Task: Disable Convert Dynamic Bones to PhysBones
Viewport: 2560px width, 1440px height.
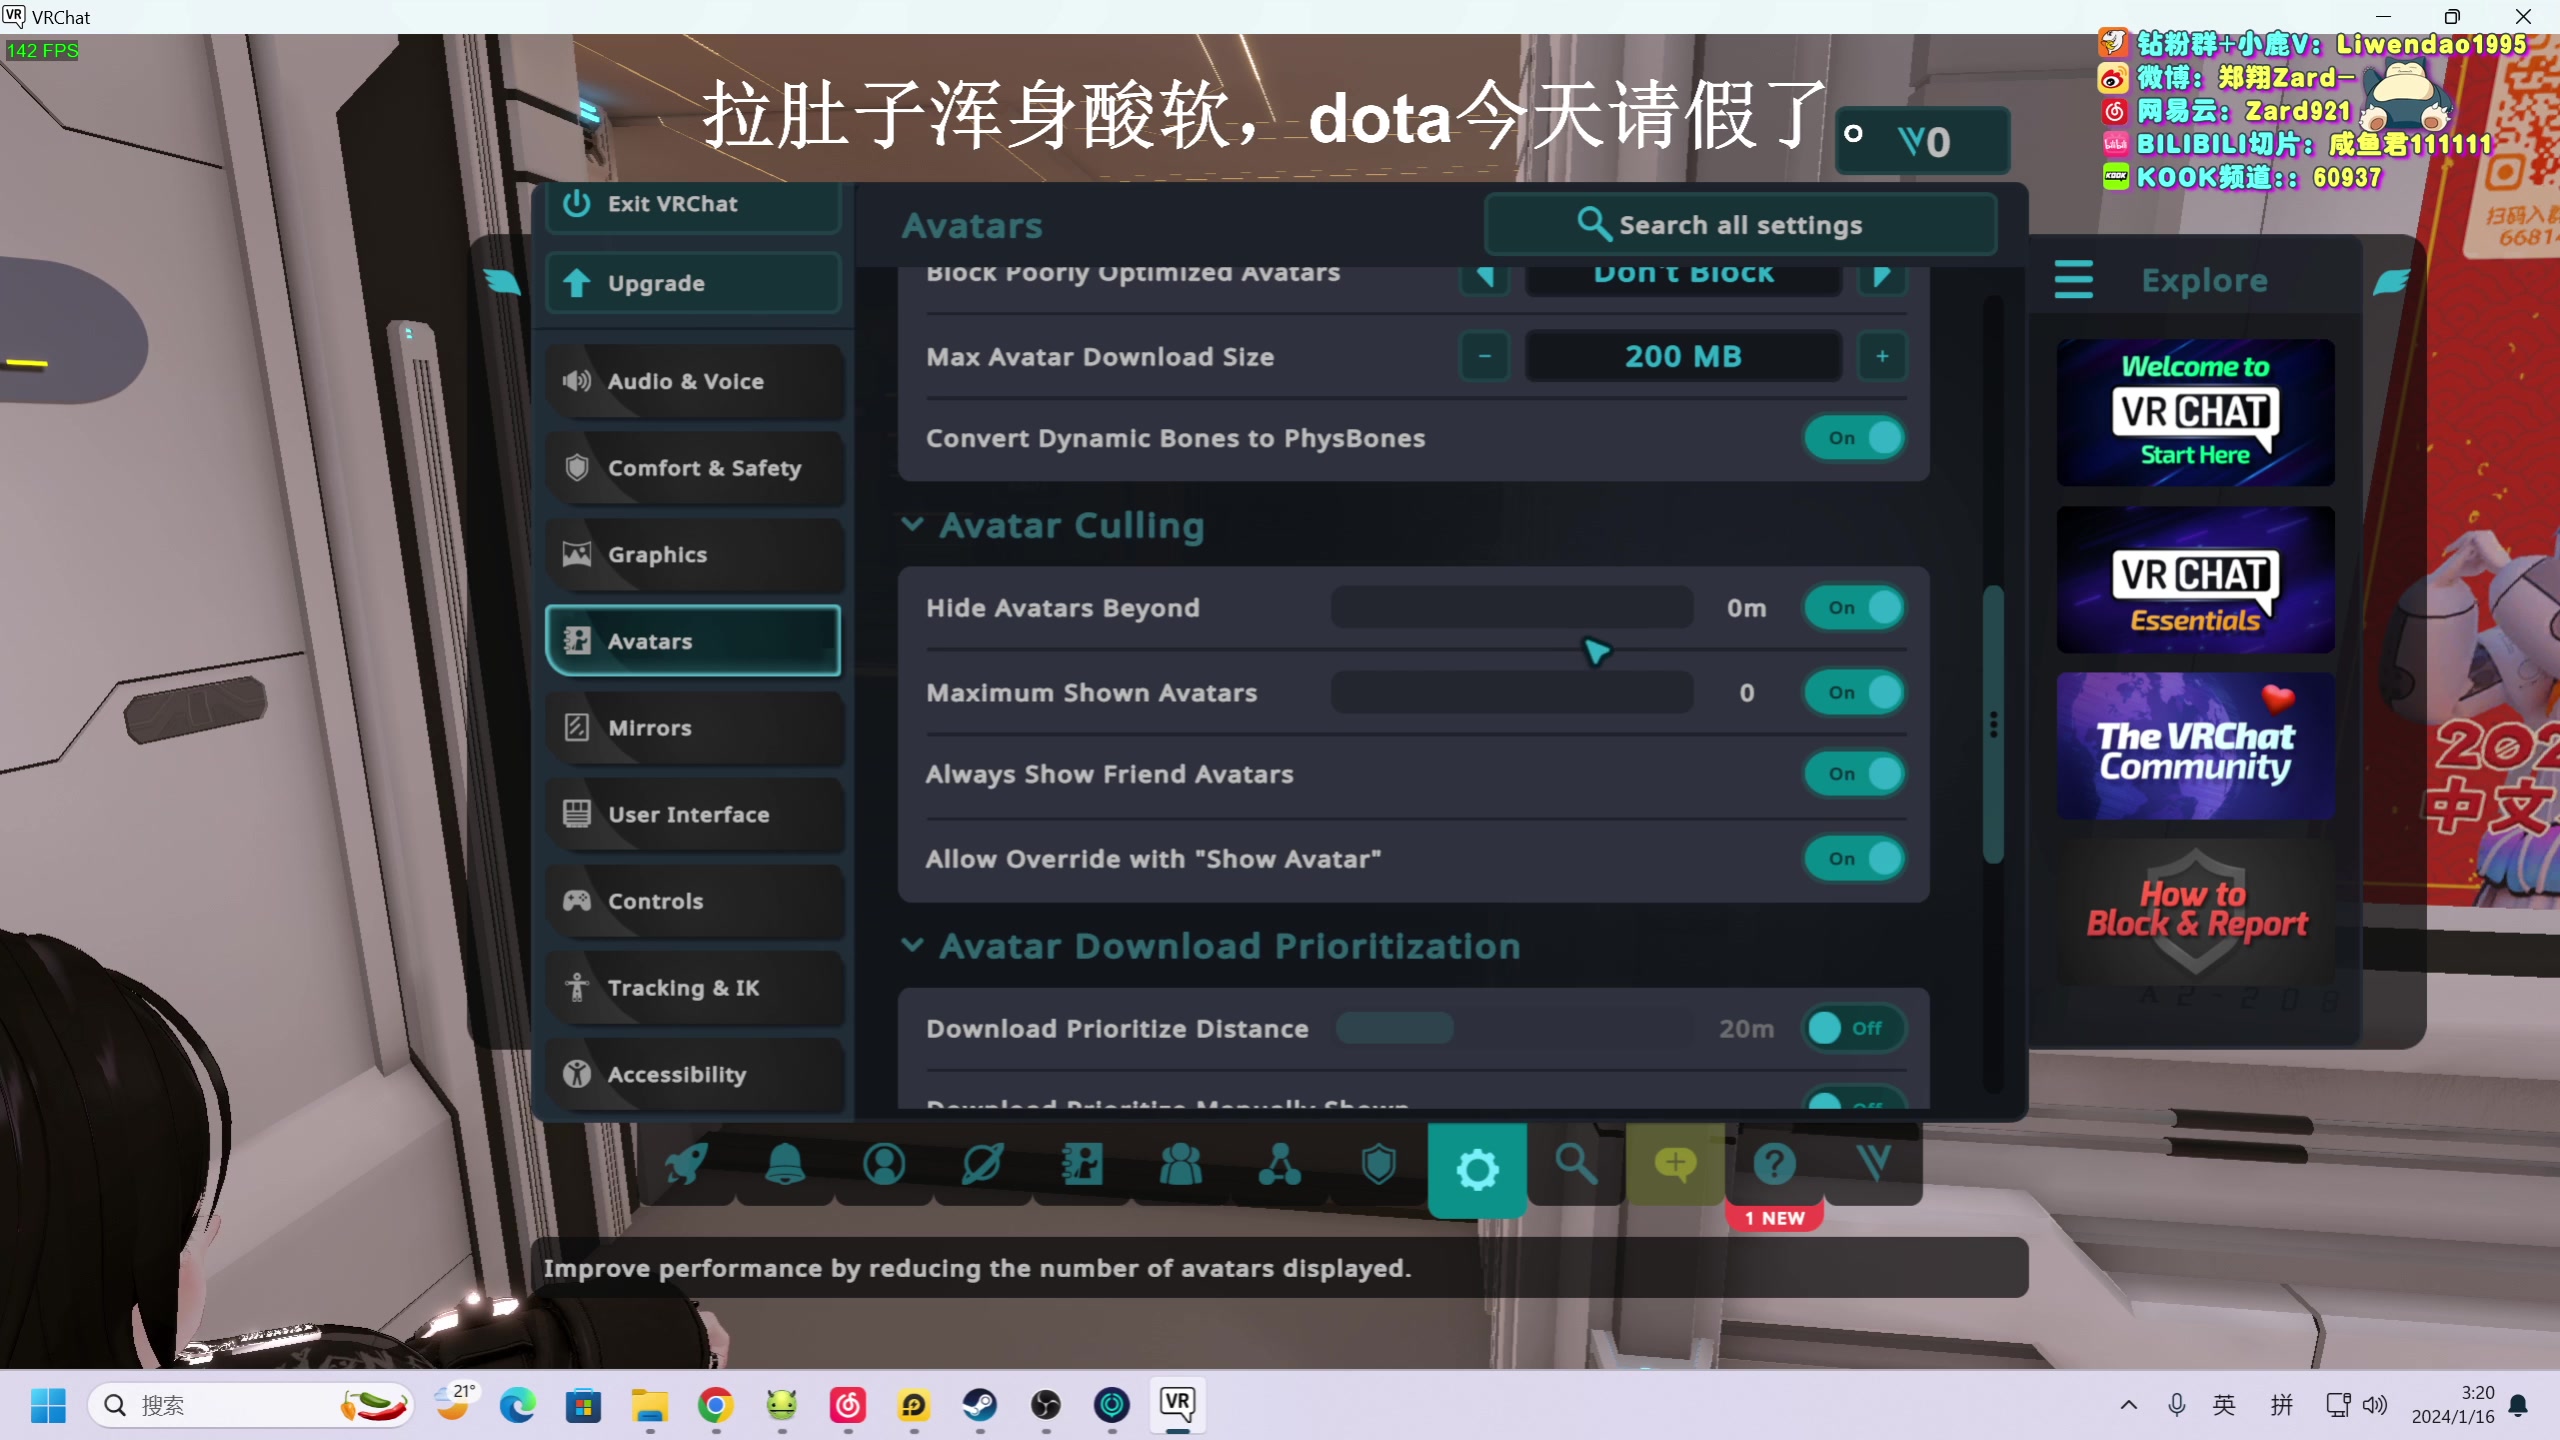Action: click(x=1855, y=438)
